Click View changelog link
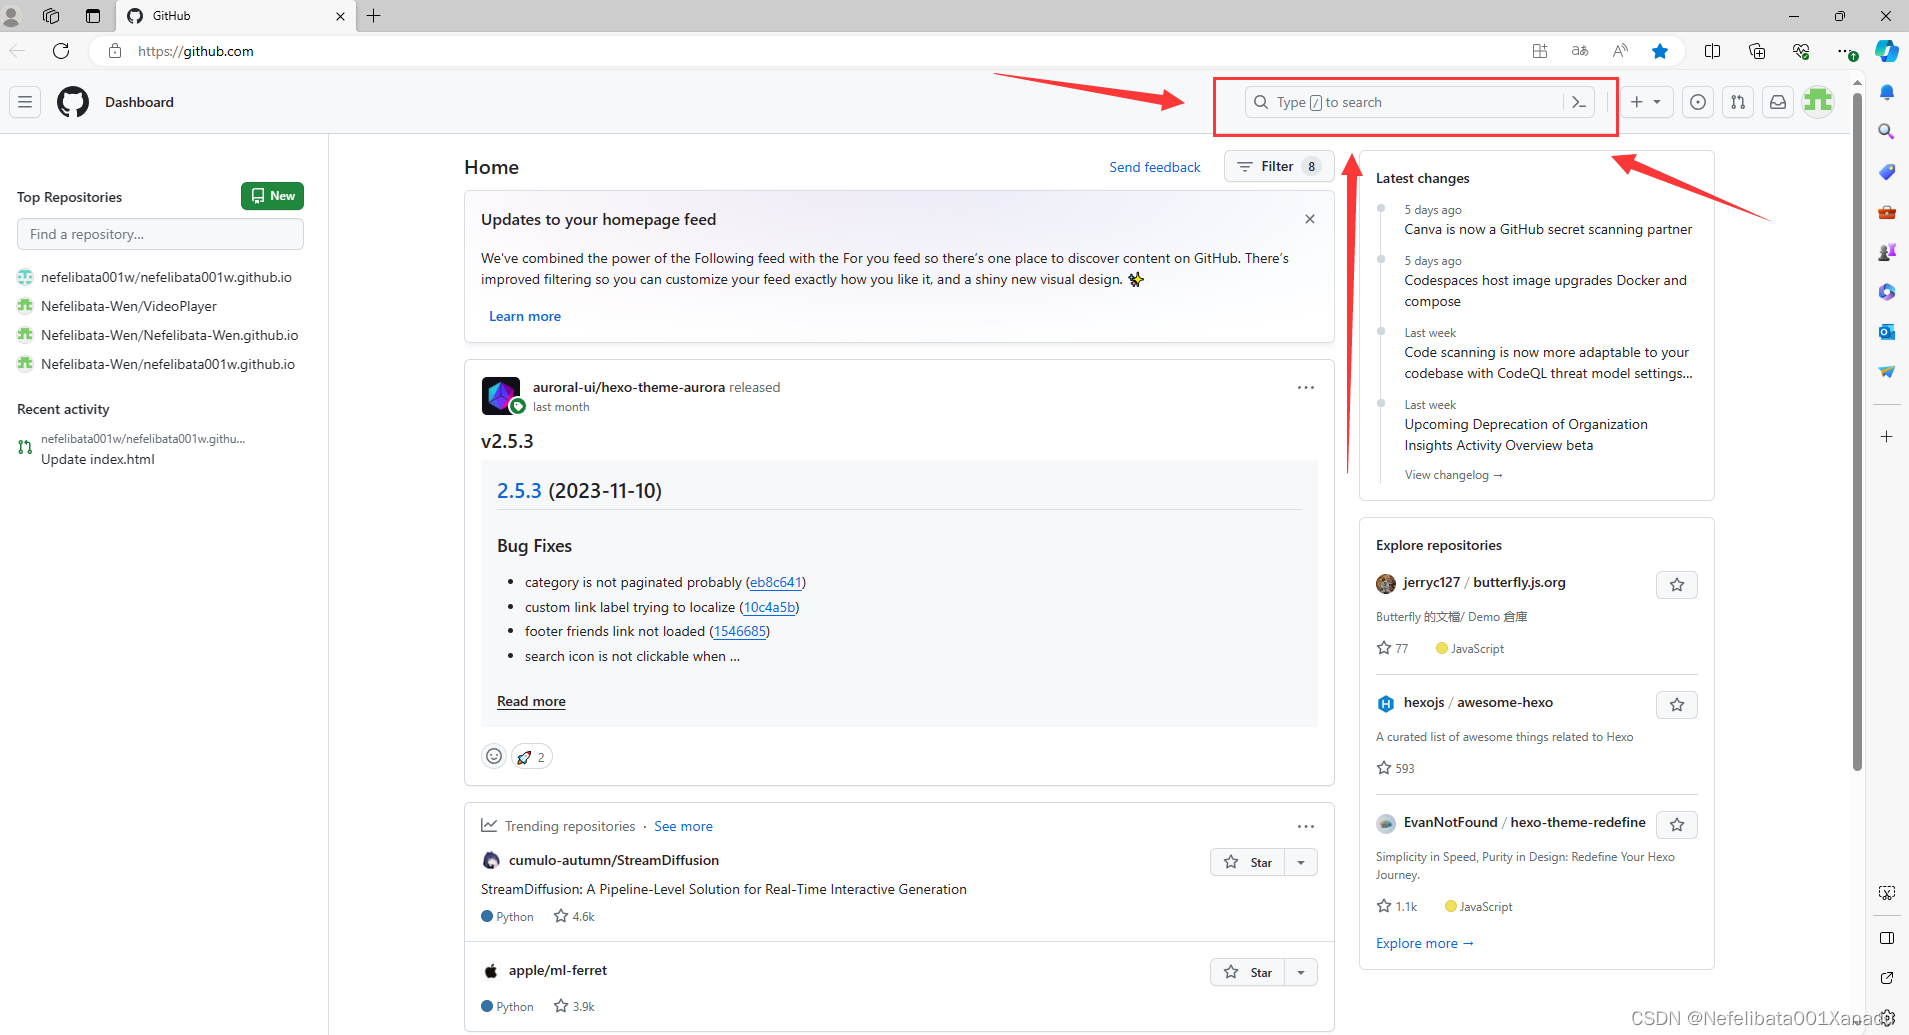The height and width of the screenshot is (1035, 1909). pyautogui.click(x=1453, y=475)
